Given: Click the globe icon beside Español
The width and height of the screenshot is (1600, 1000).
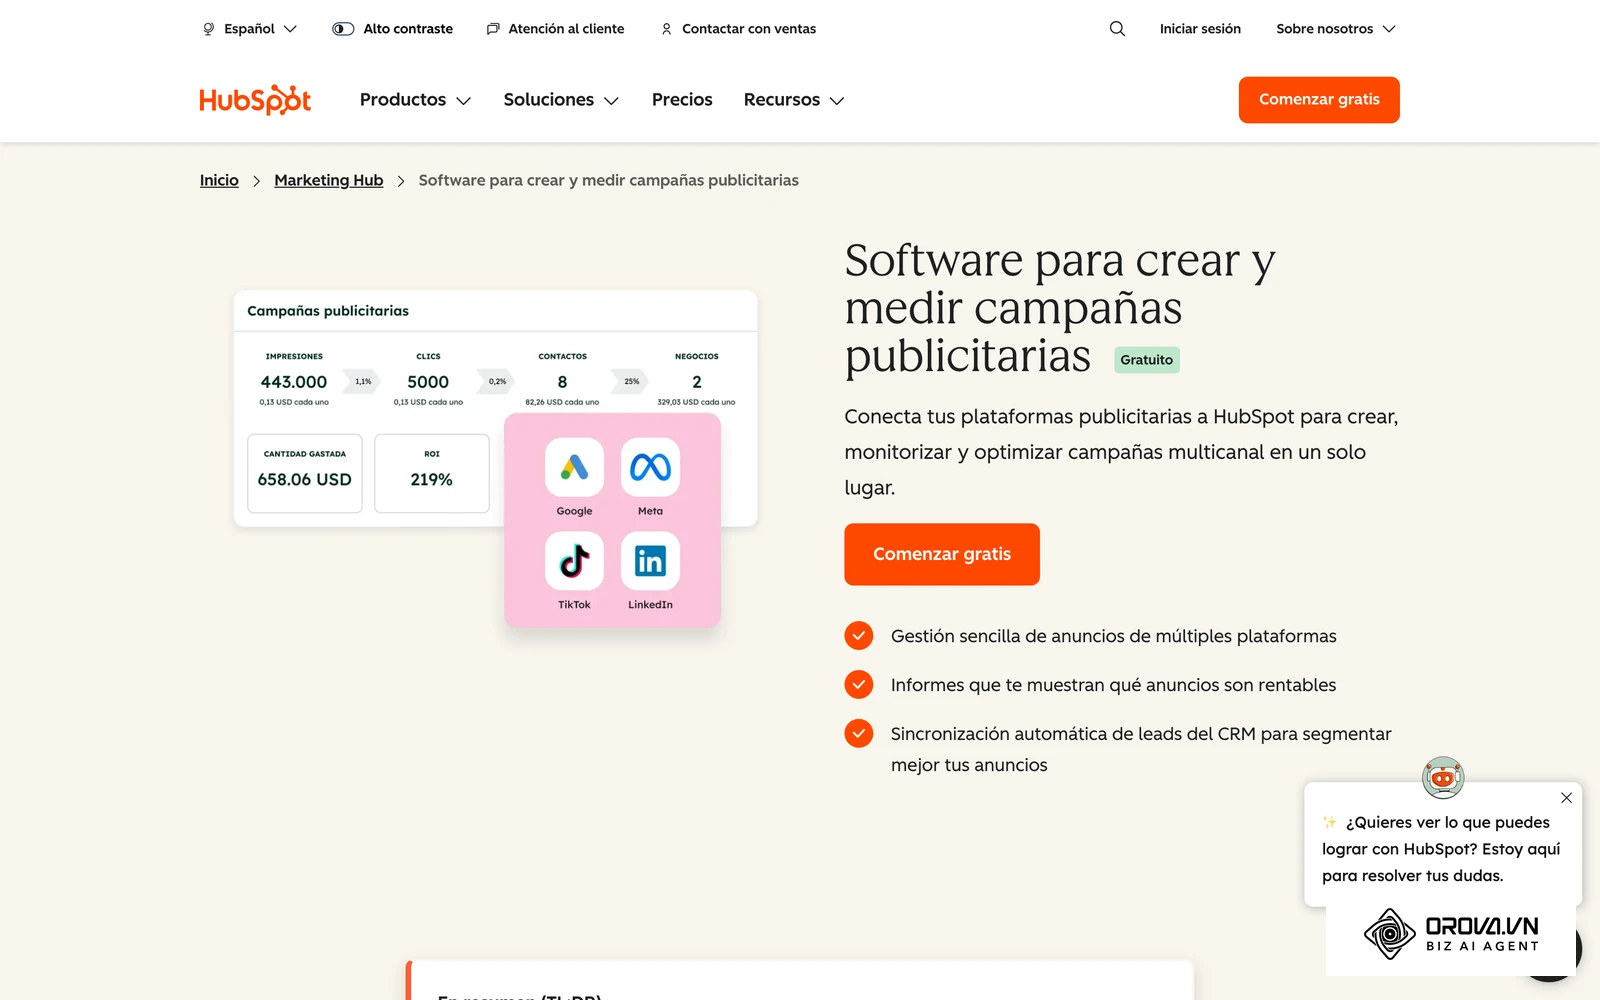Looking at the screenshot, I should pyautogui.click(x=208, y=29).
